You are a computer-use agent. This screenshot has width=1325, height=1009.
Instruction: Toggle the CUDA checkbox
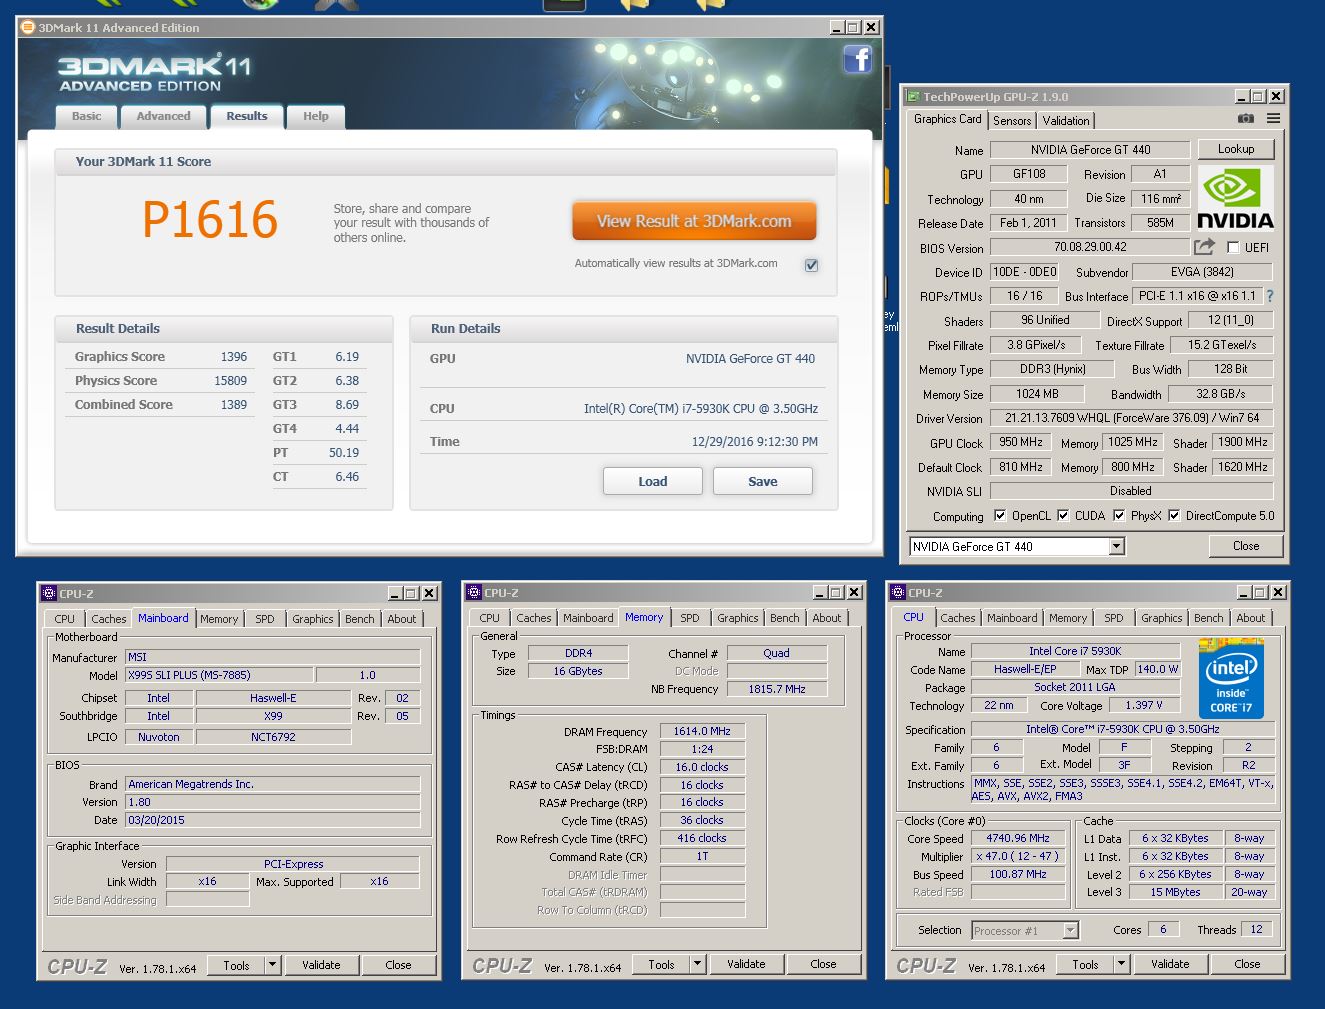1063,516
